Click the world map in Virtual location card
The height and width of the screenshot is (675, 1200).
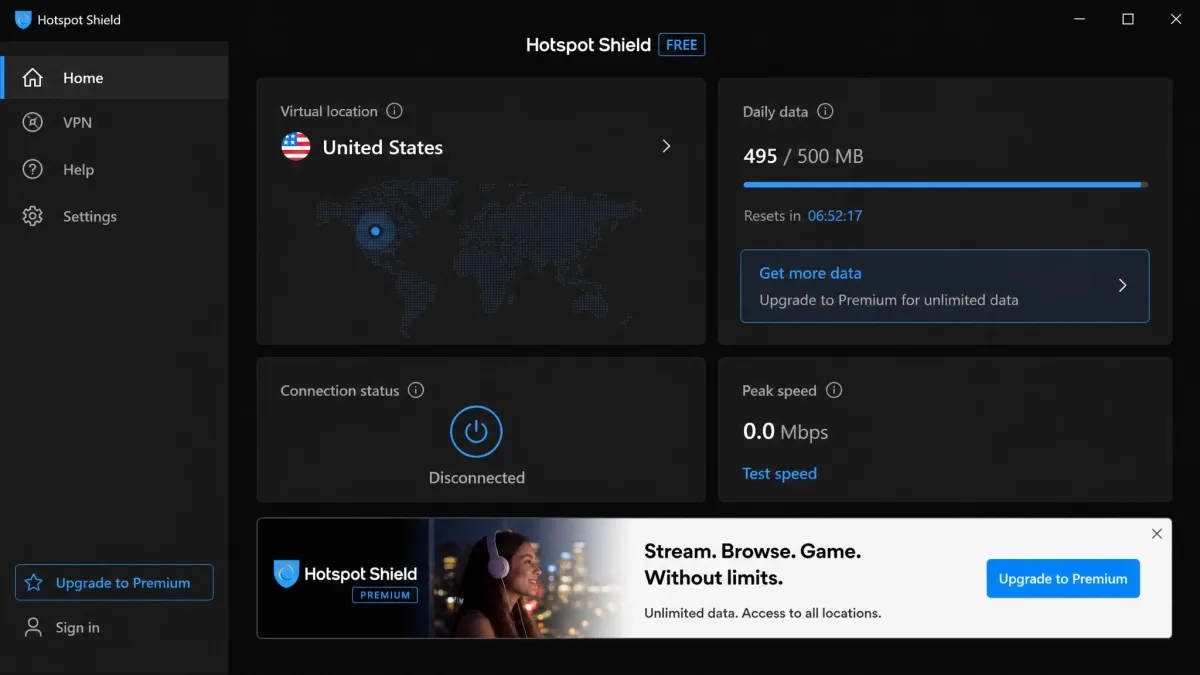click(480, 255)
